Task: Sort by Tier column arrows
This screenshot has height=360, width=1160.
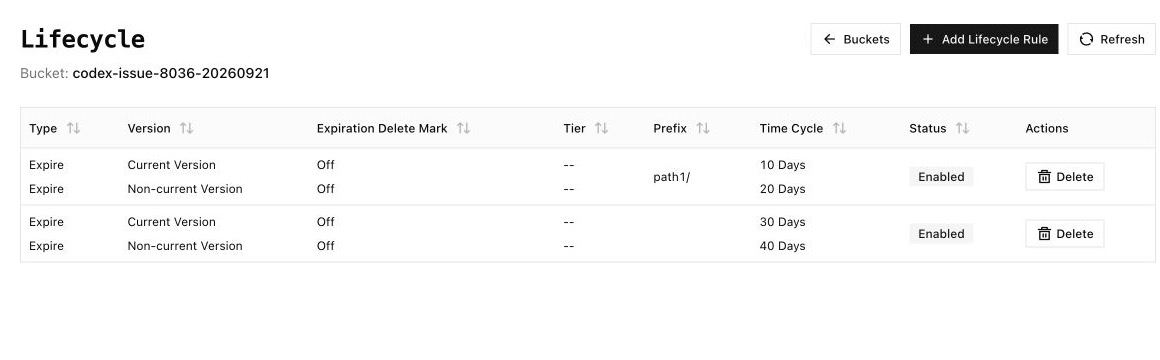Action: click(601, 128)
